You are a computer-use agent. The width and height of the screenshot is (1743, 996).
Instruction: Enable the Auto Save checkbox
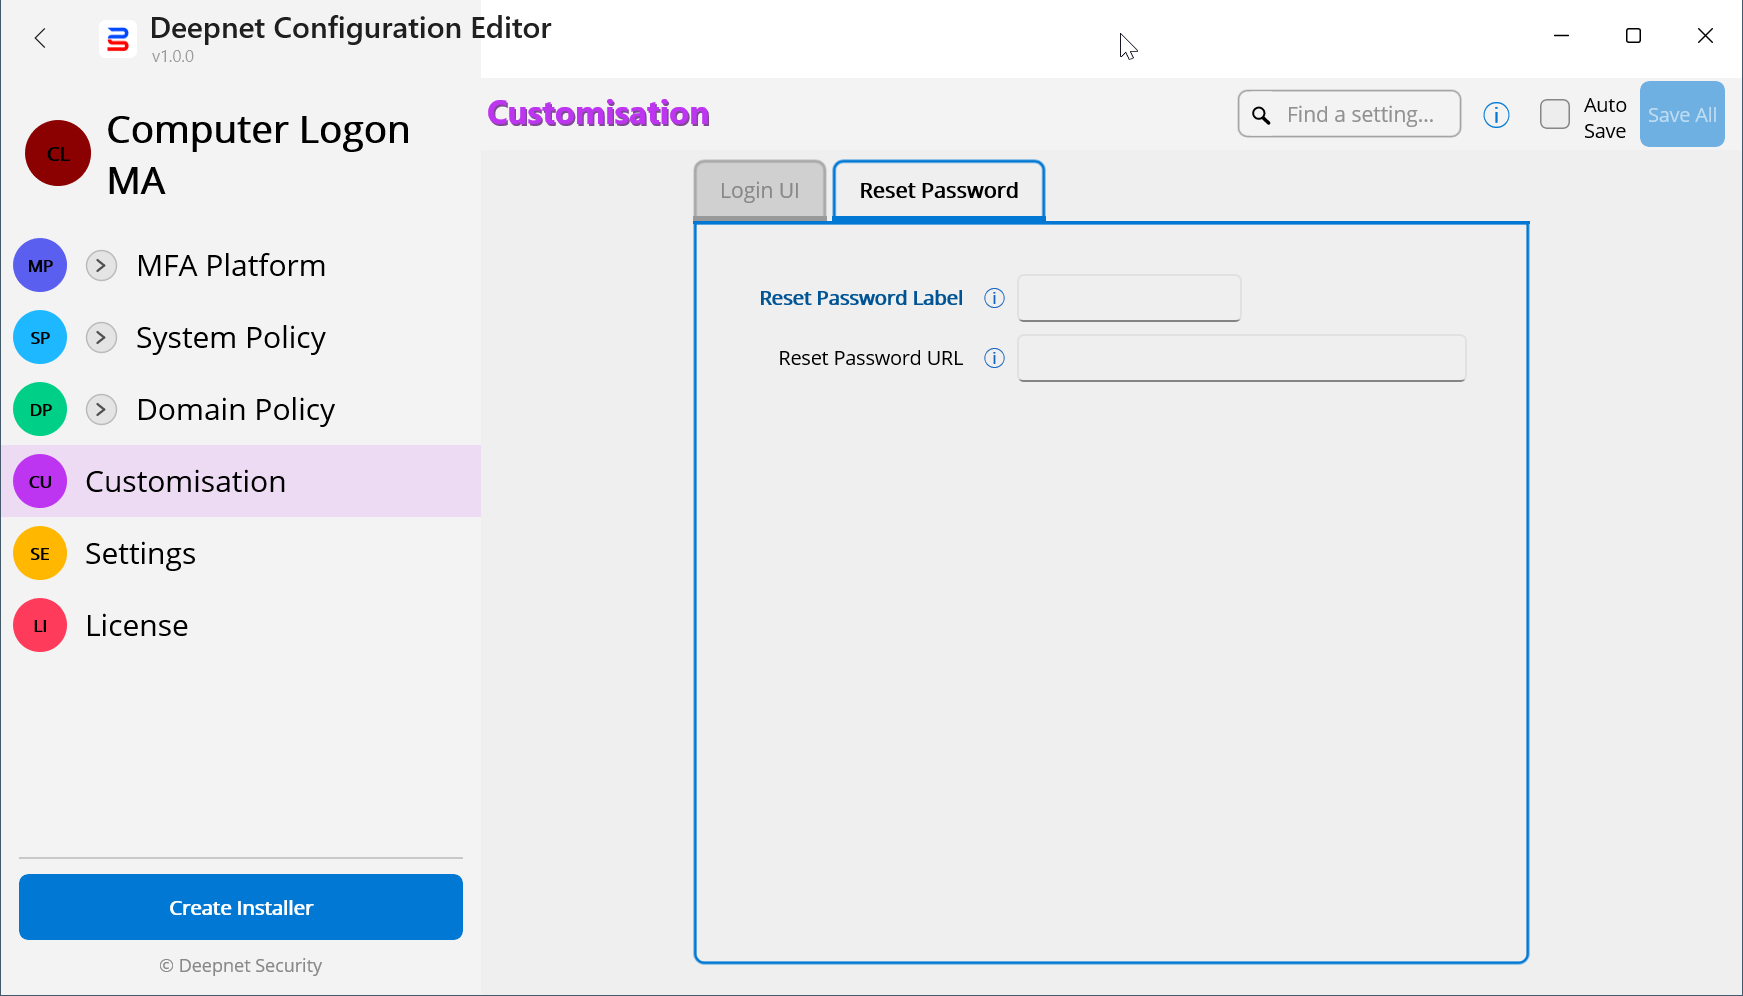click(x=1555, y=115)
